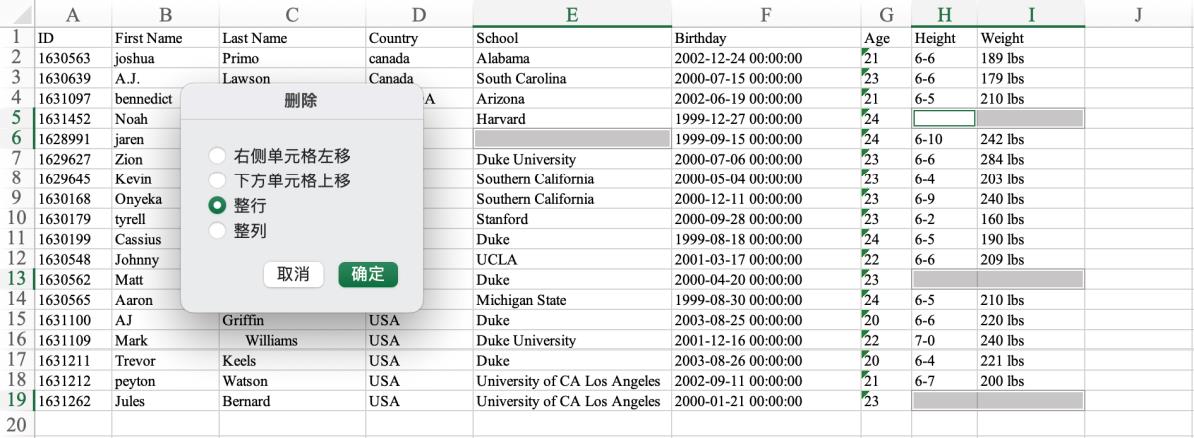1194x438 pixels.
Task: Select column J header
Action: click(1138, 14)
